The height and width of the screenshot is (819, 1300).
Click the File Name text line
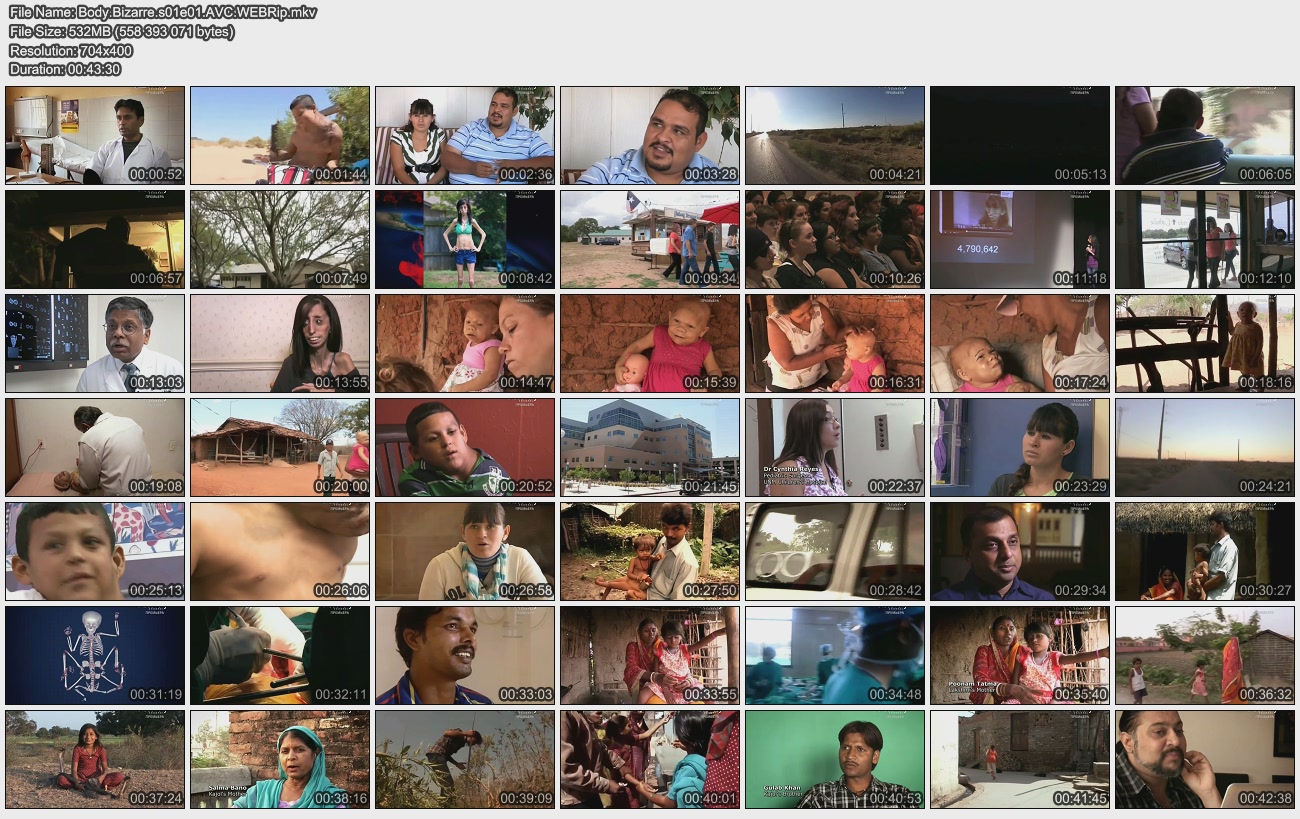[x=163, y=12]
